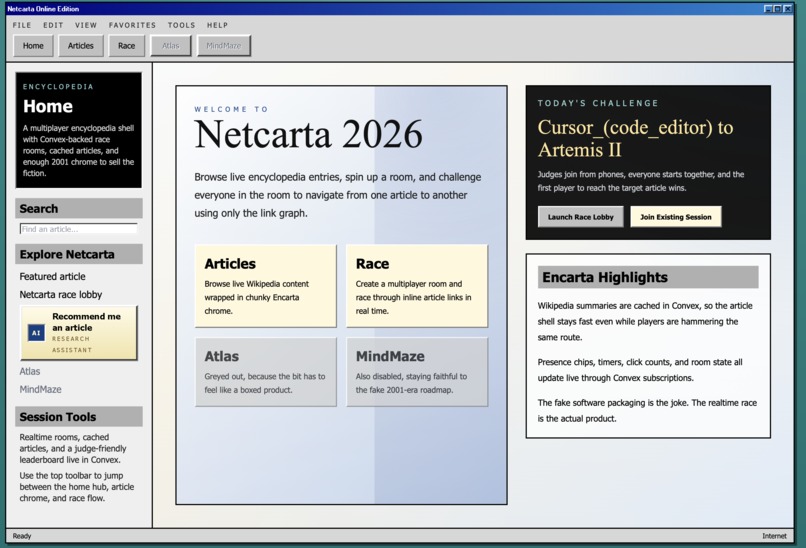
Task: Click the Encyclopedia Home black panel
Action: pyautogui.click(x=79, y=130)
